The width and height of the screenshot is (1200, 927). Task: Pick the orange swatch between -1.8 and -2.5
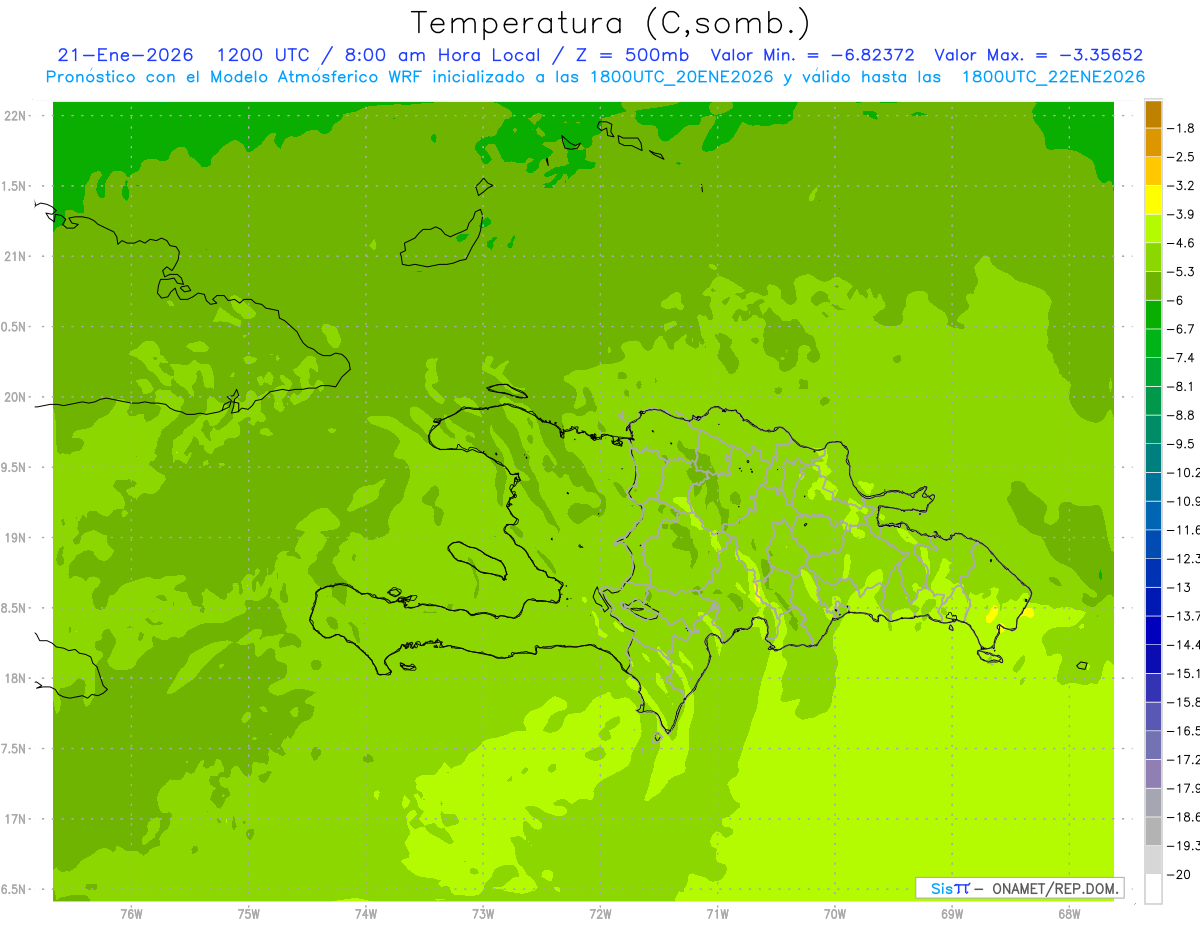[1153, 143]
